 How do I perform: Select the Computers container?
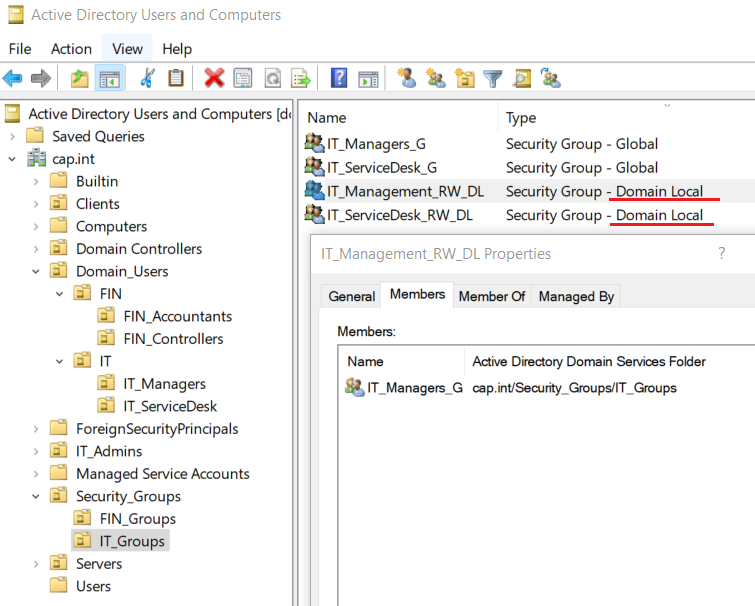[111, 226]
